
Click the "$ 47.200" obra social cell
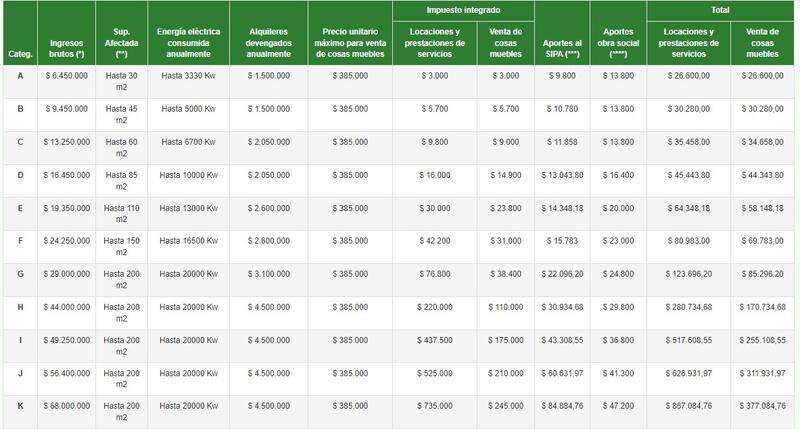pyautogui.click(x=618, y=407)
